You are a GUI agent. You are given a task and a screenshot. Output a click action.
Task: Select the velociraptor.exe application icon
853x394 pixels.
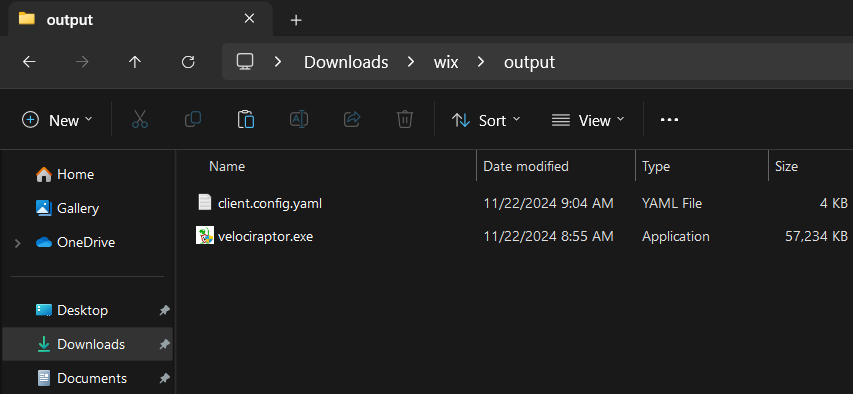tap(205, 236)
